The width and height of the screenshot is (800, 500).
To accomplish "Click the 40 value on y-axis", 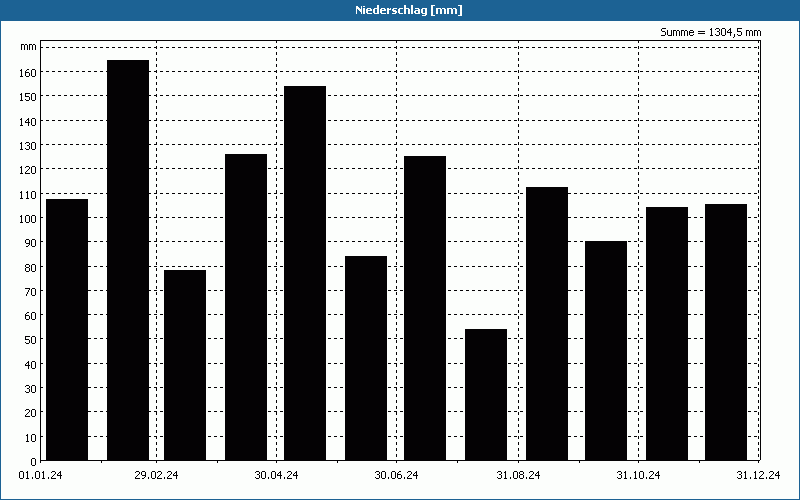I will (x=32, y=365).
